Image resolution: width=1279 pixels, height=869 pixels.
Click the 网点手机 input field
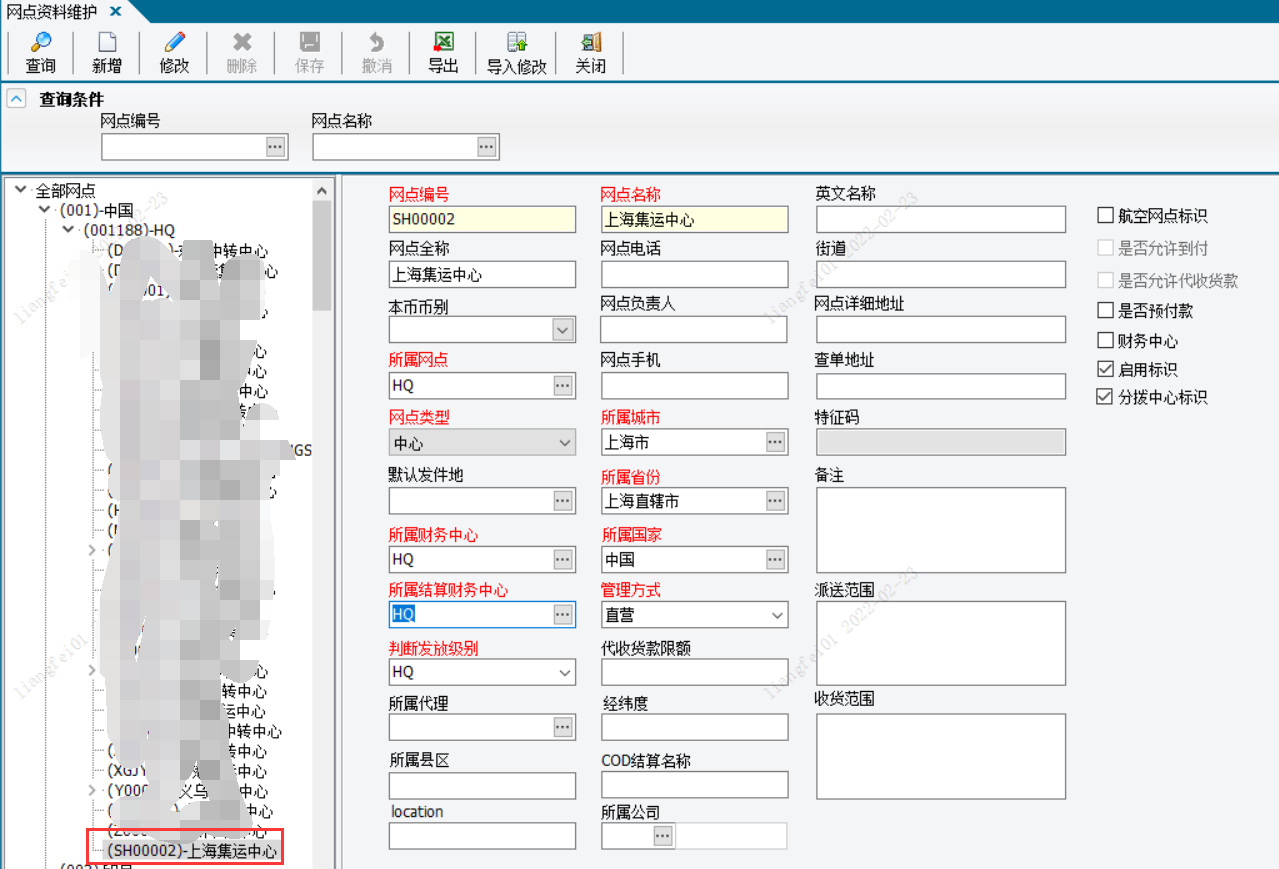(694, 386)
